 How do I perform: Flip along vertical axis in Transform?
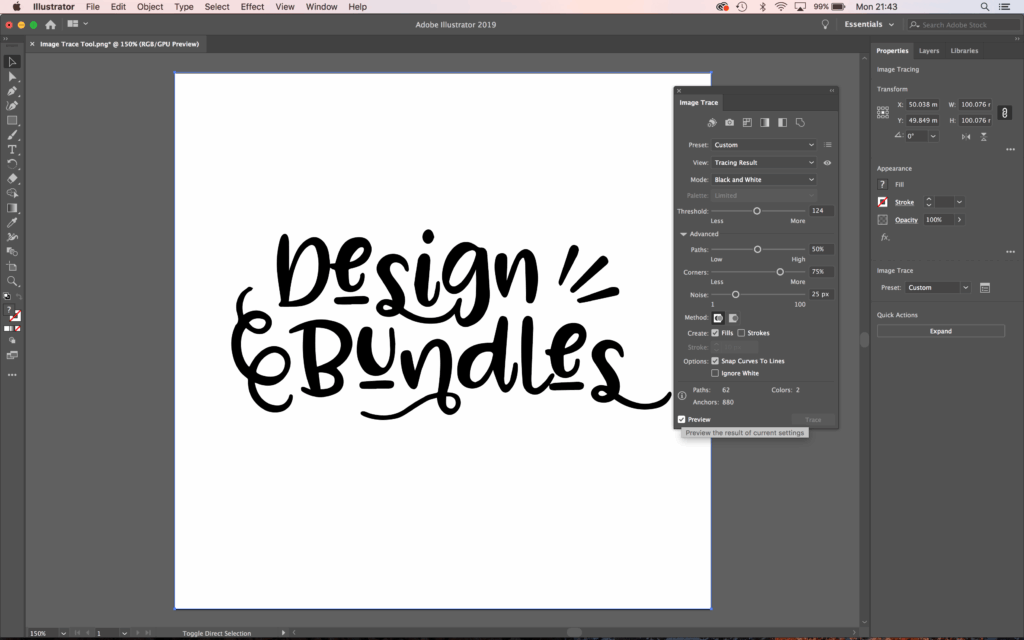pos(984,136)
